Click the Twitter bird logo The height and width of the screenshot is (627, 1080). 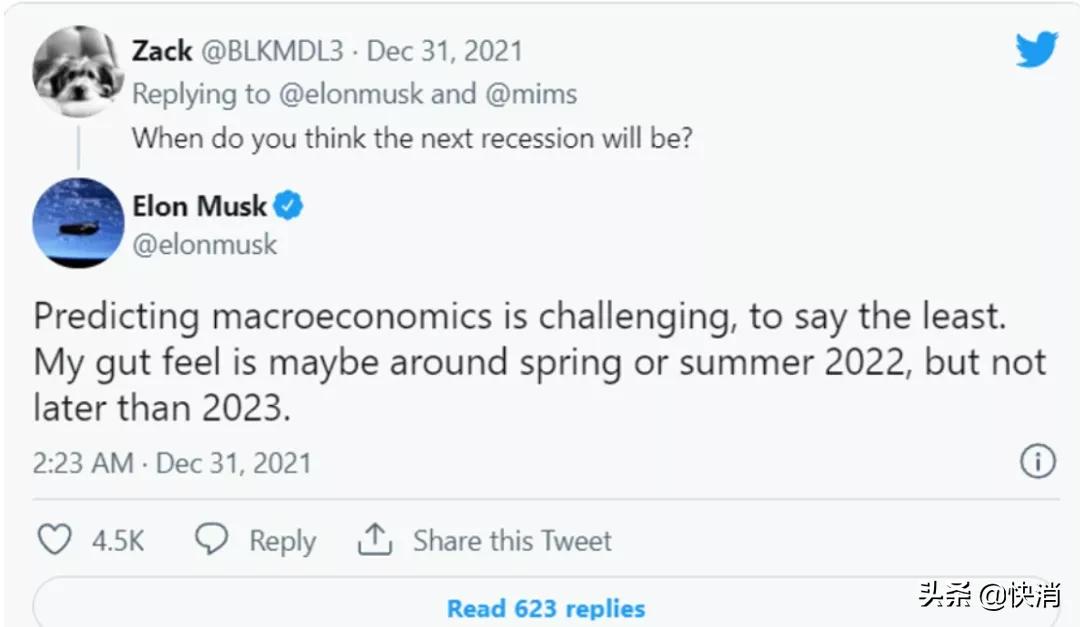point(1035,49)
